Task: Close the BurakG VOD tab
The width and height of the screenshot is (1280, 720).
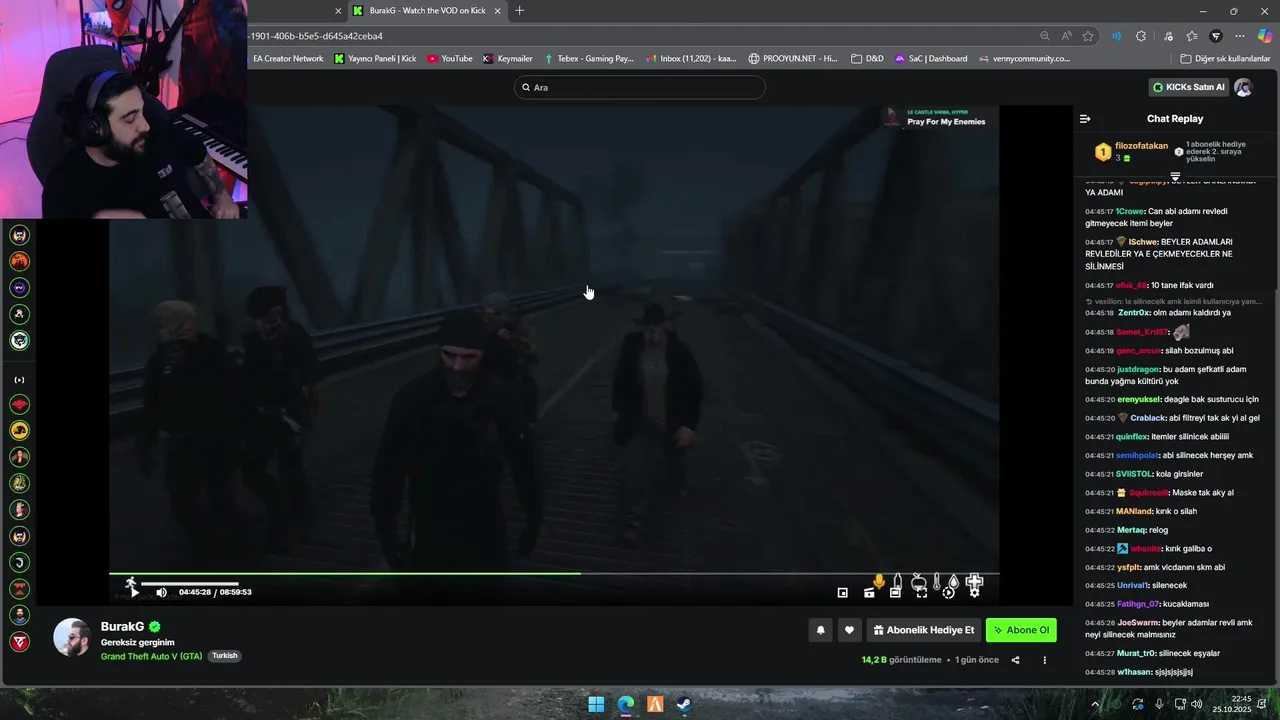Action: (497, 11)
